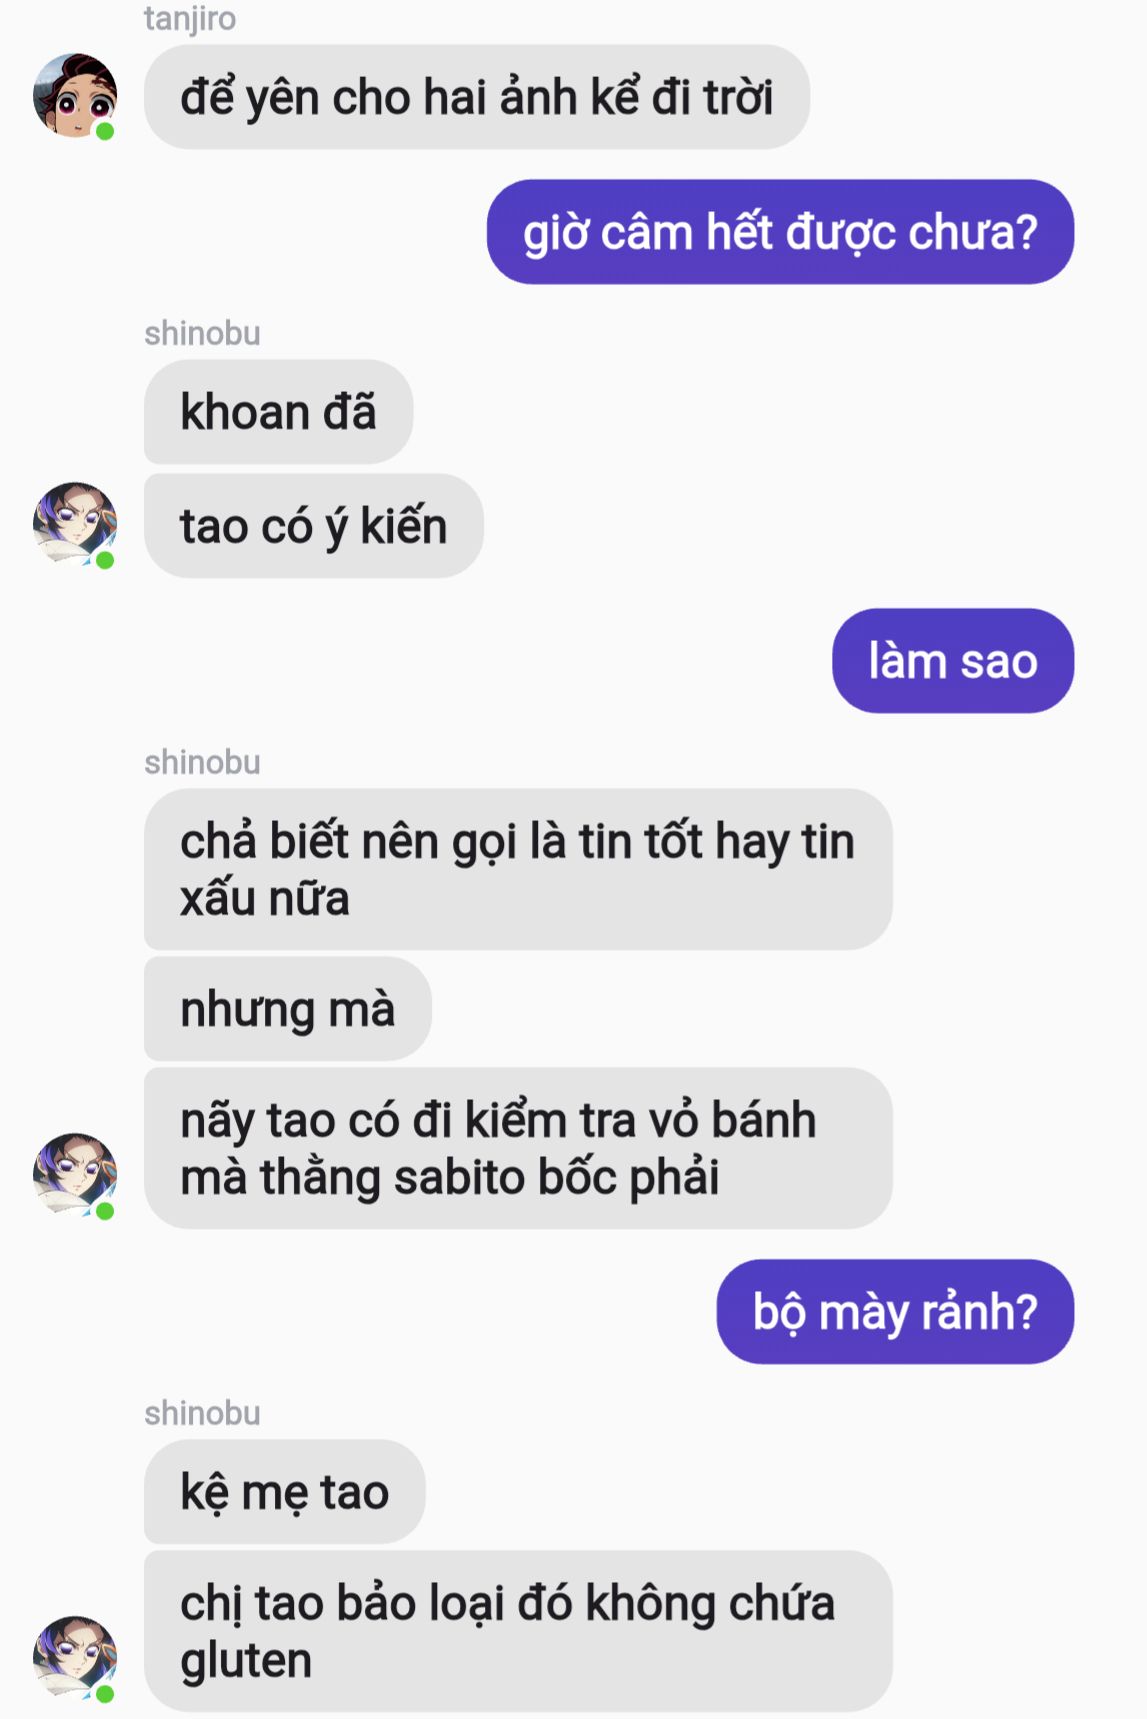Tap shinobu's avatar beside the gluten message

point(75,1658)
